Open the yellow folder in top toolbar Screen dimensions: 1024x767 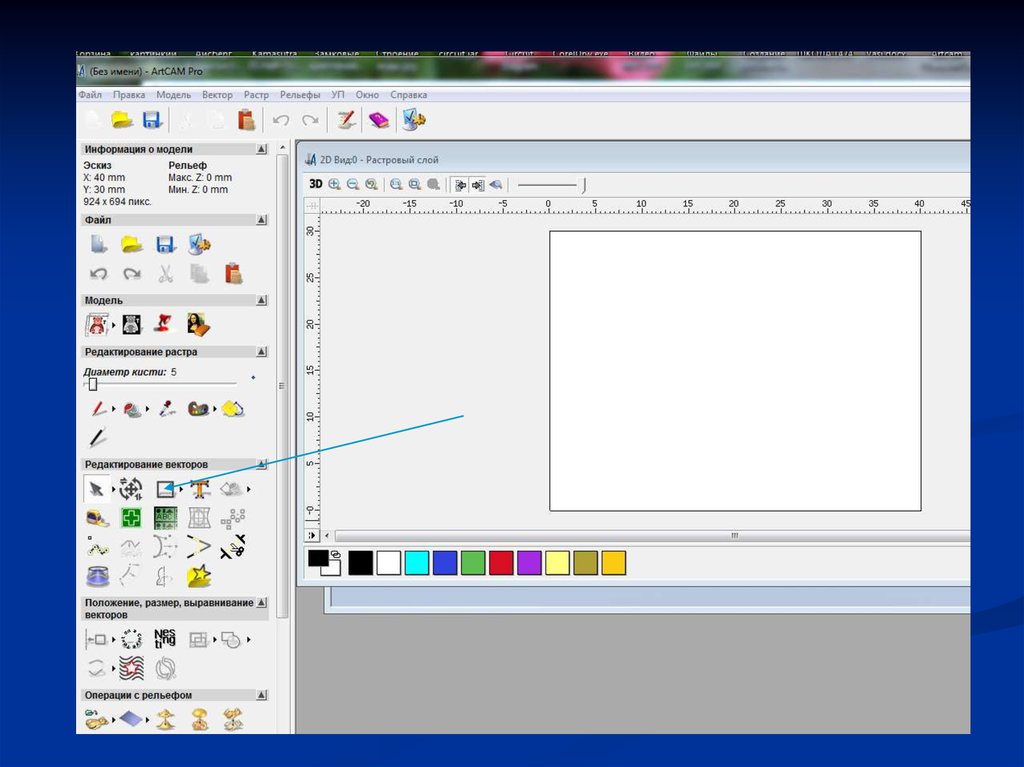coord(122,120)
